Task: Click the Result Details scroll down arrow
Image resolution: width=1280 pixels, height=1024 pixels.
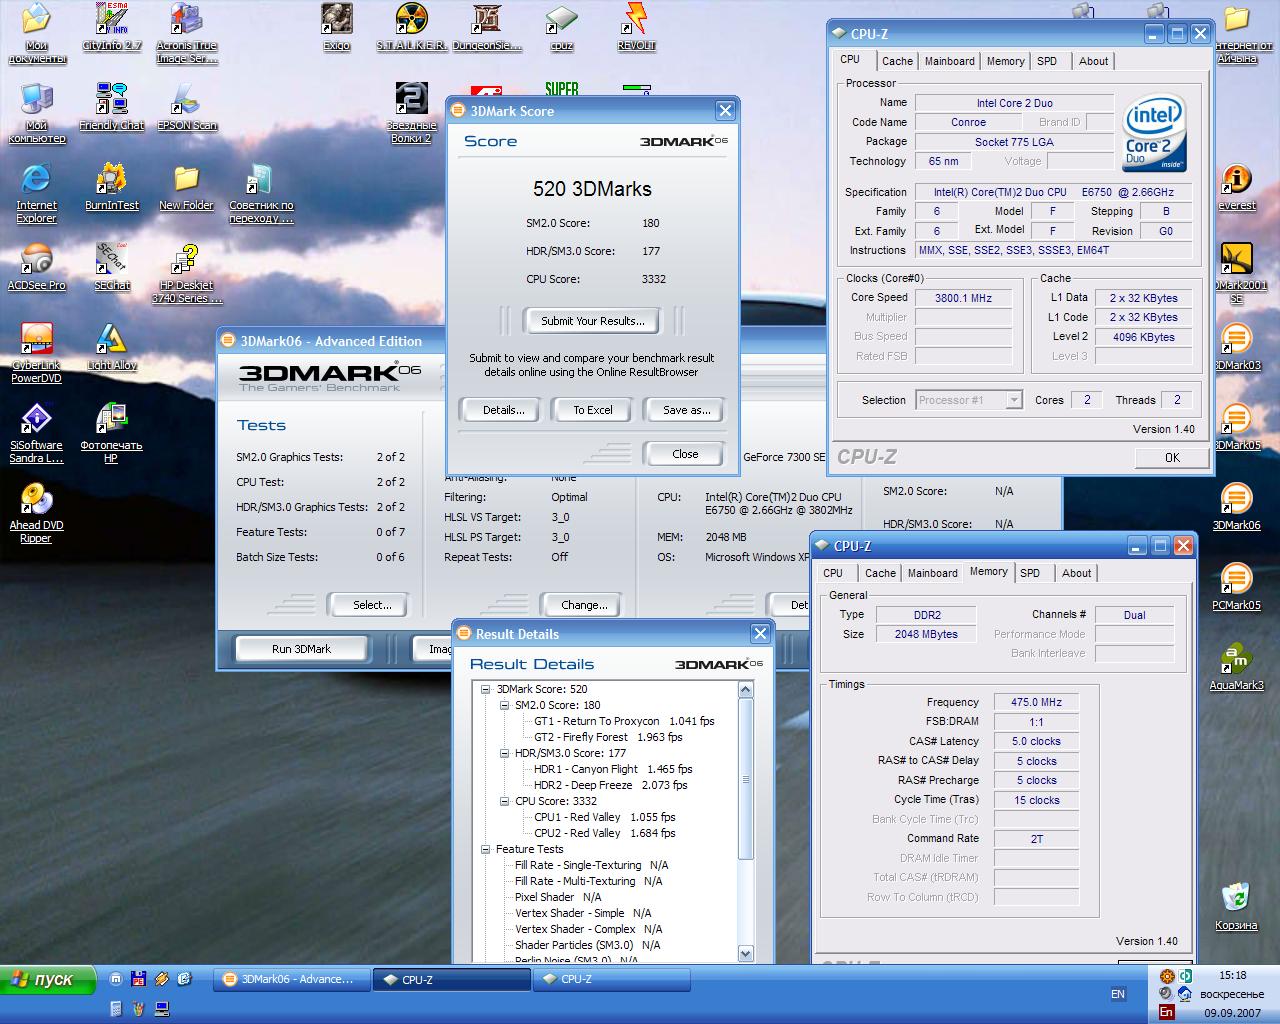Action: (745, 953)
